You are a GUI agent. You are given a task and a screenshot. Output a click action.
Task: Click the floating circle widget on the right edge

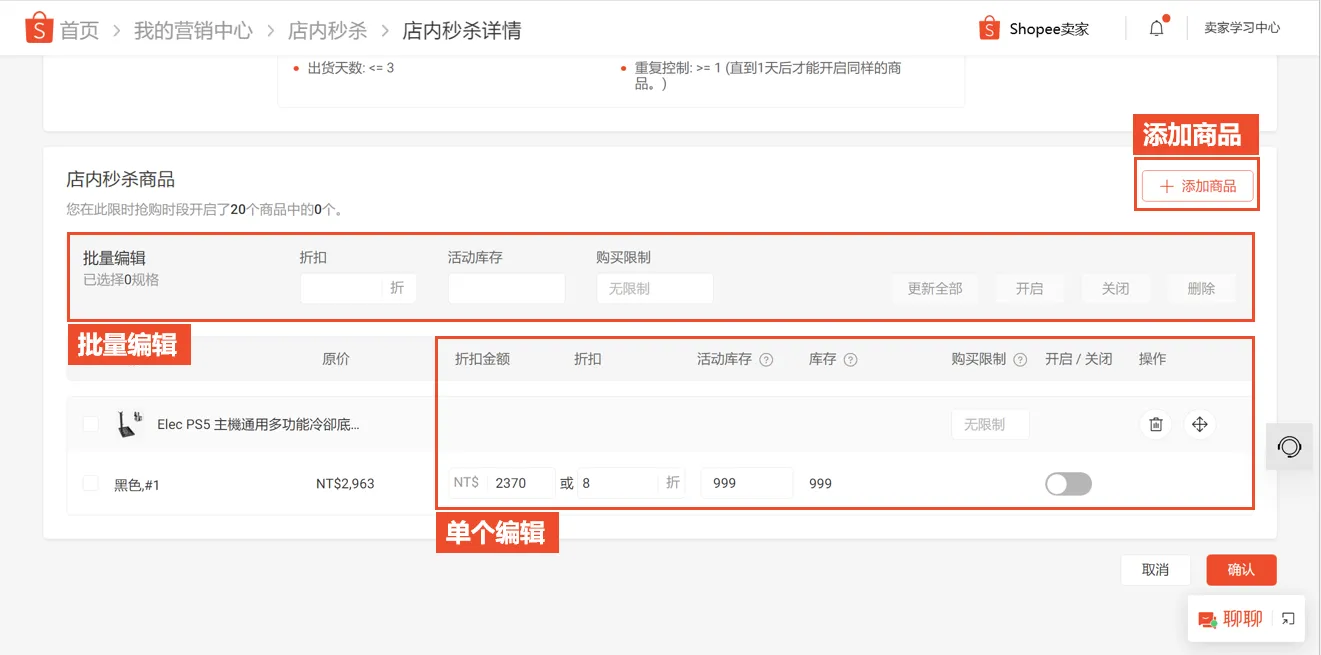pos(1289,447)
